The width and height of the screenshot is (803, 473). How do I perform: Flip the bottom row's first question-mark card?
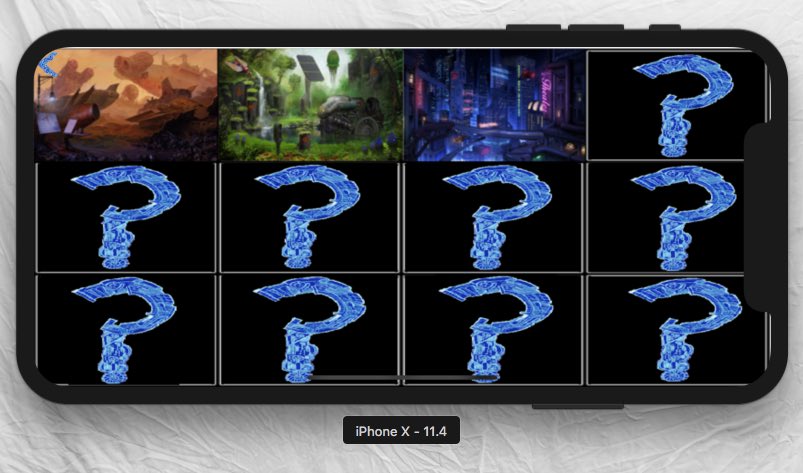126,329
